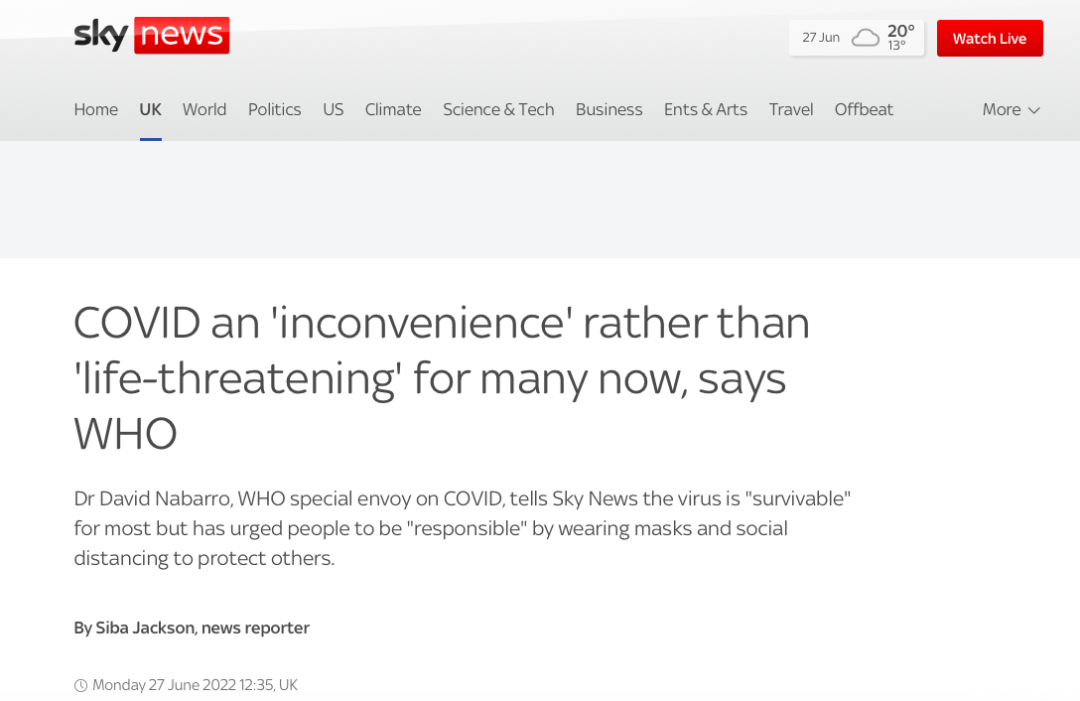Go to Science & Tech news
This screenshot has width=1080, height=701.
(x=498, y=110)
